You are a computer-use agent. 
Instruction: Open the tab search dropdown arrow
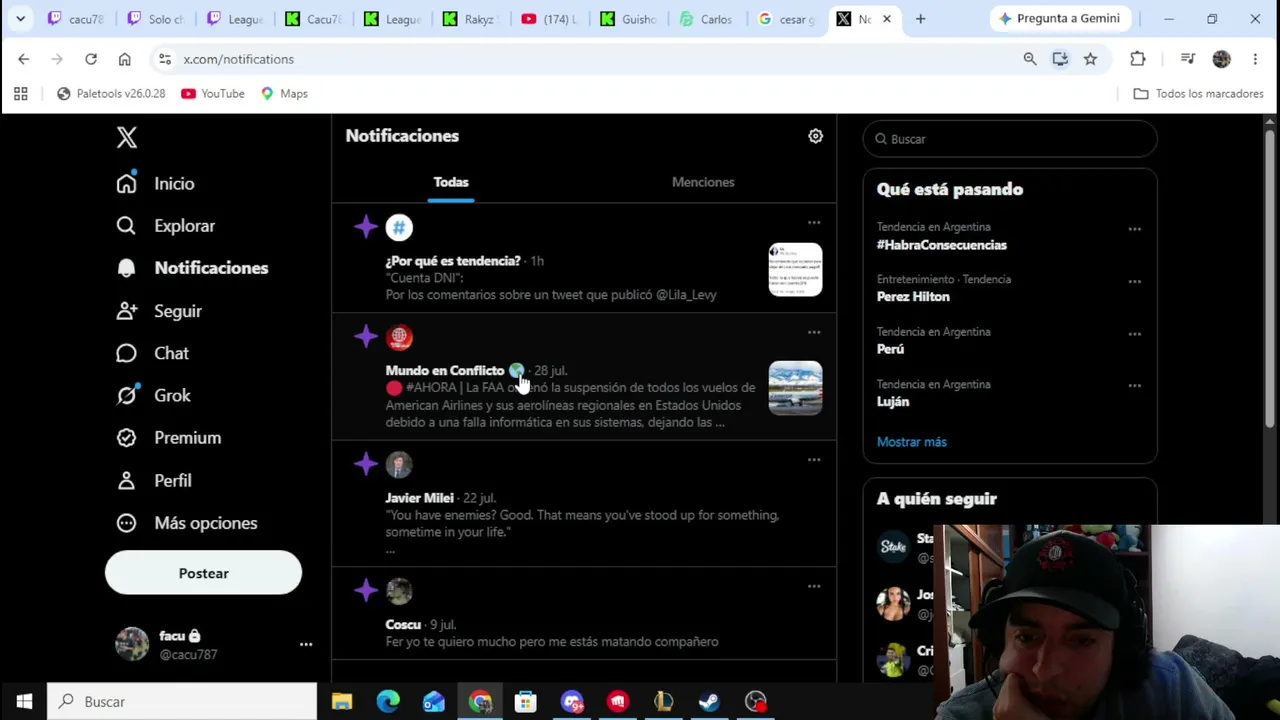pyautogui.click(x=20, y=19)
